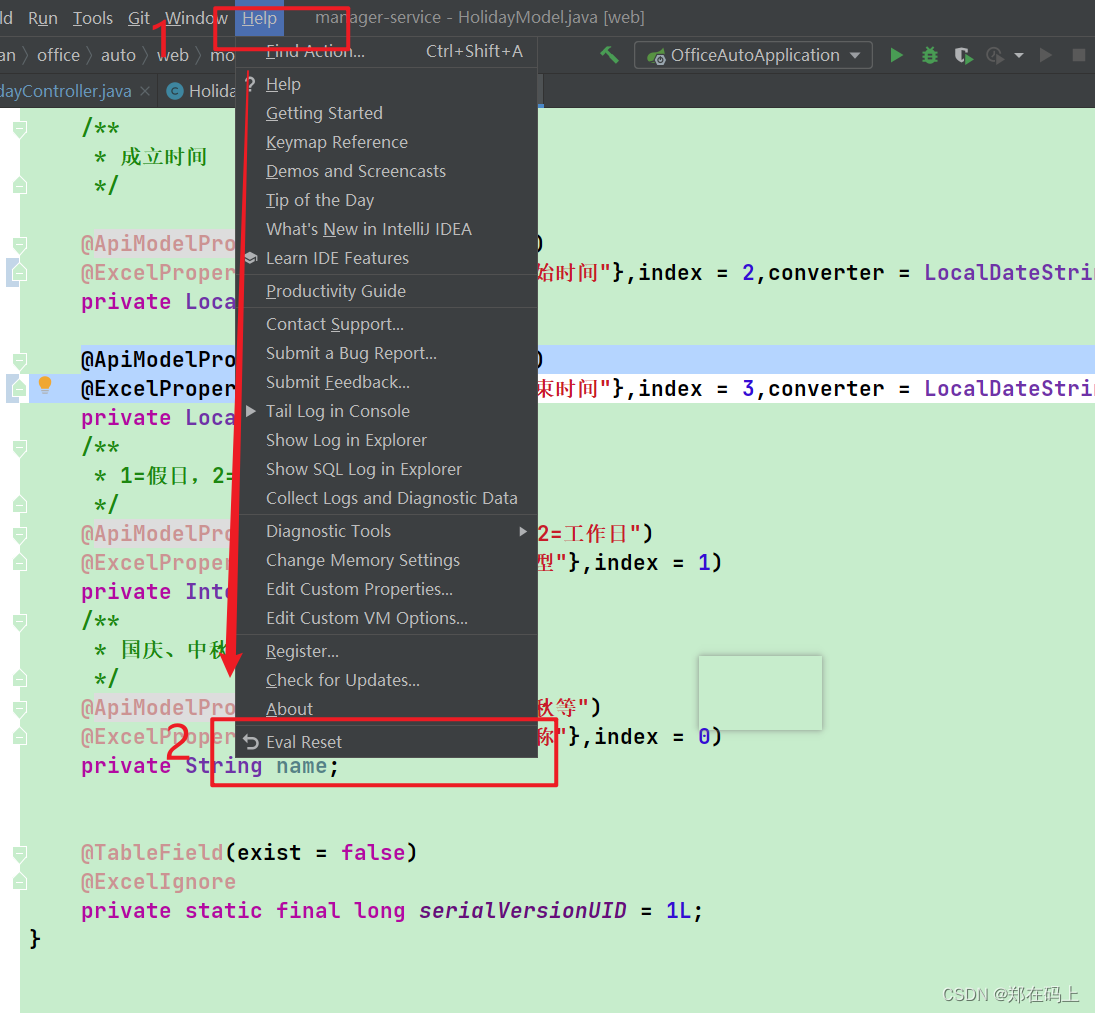
Task: Expand the profiler dropdown arrow
Action: tap(1019, 55)
